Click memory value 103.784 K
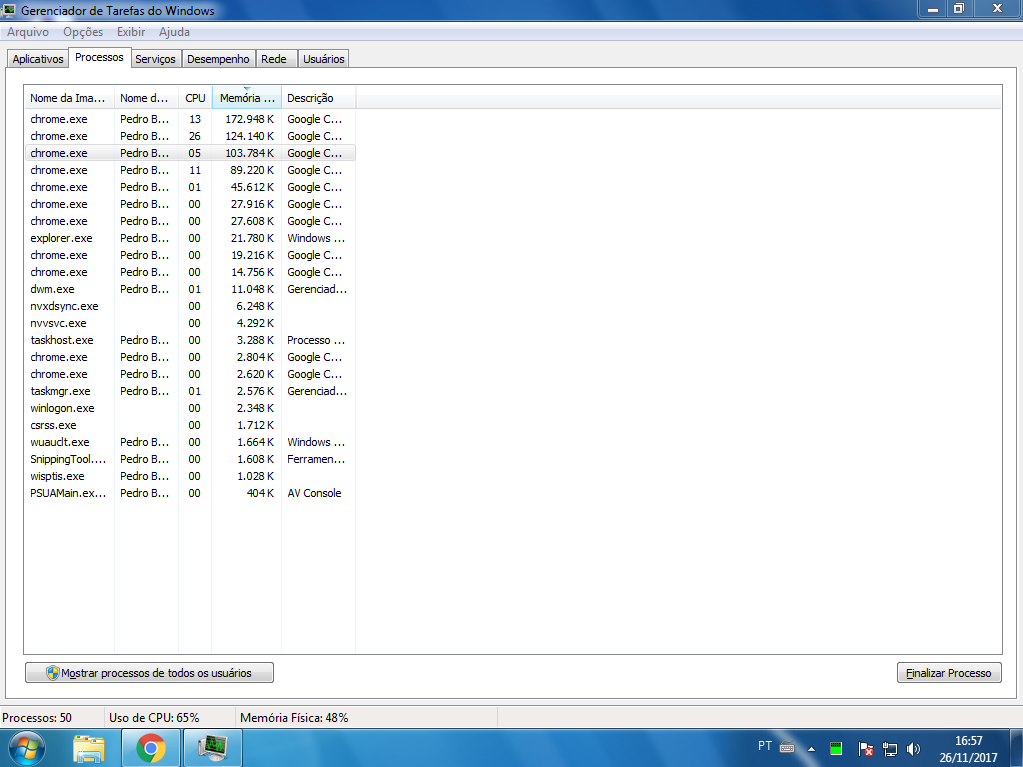The height and width of the screenshot is (767, 1023). click(250, 153)
